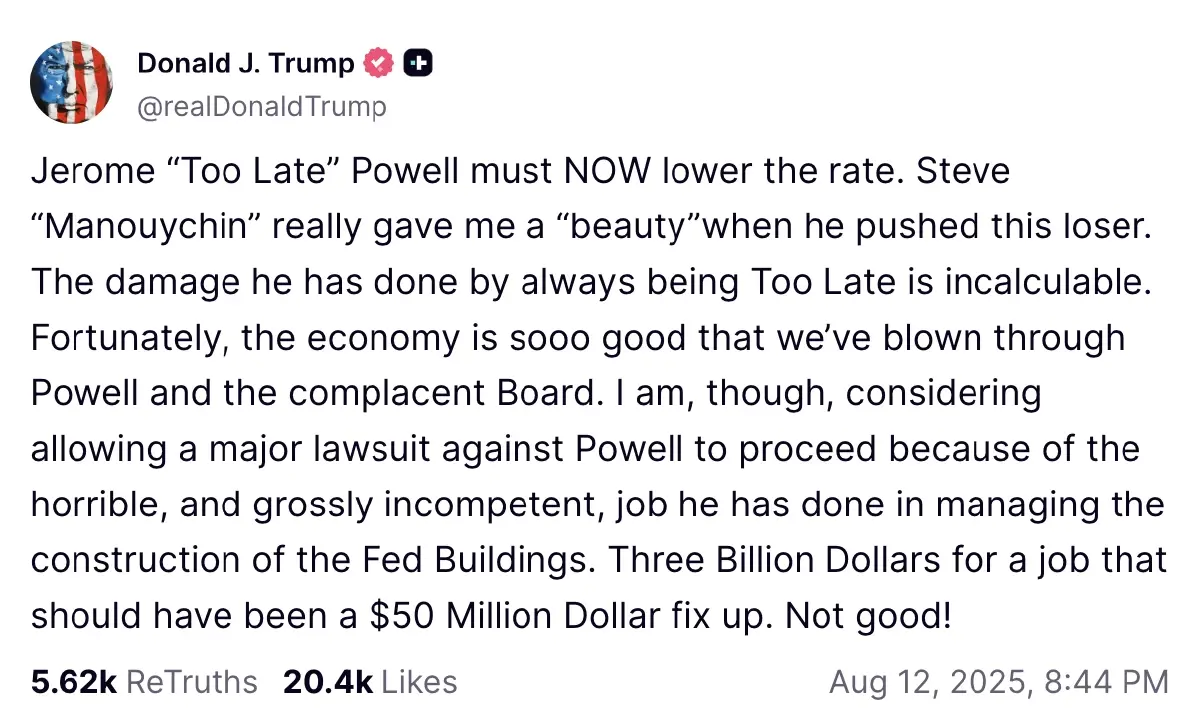Click the closing "Not good!" sentence
The height and width of the screenshot is (721, 1200).
[867, 616]
